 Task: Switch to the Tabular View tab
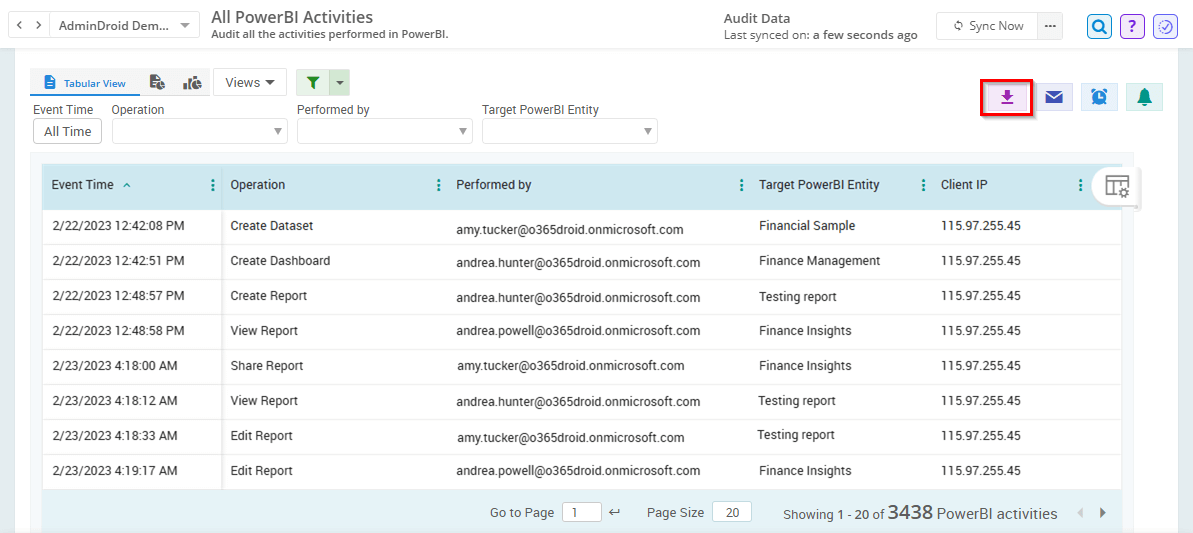pos(85,83)
